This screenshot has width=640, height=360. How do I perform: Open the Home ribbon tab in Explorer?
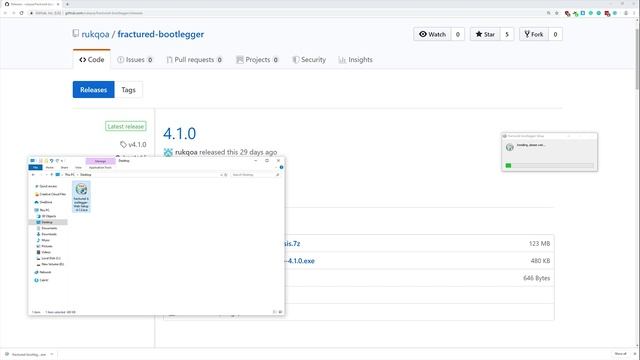point(50,167)
